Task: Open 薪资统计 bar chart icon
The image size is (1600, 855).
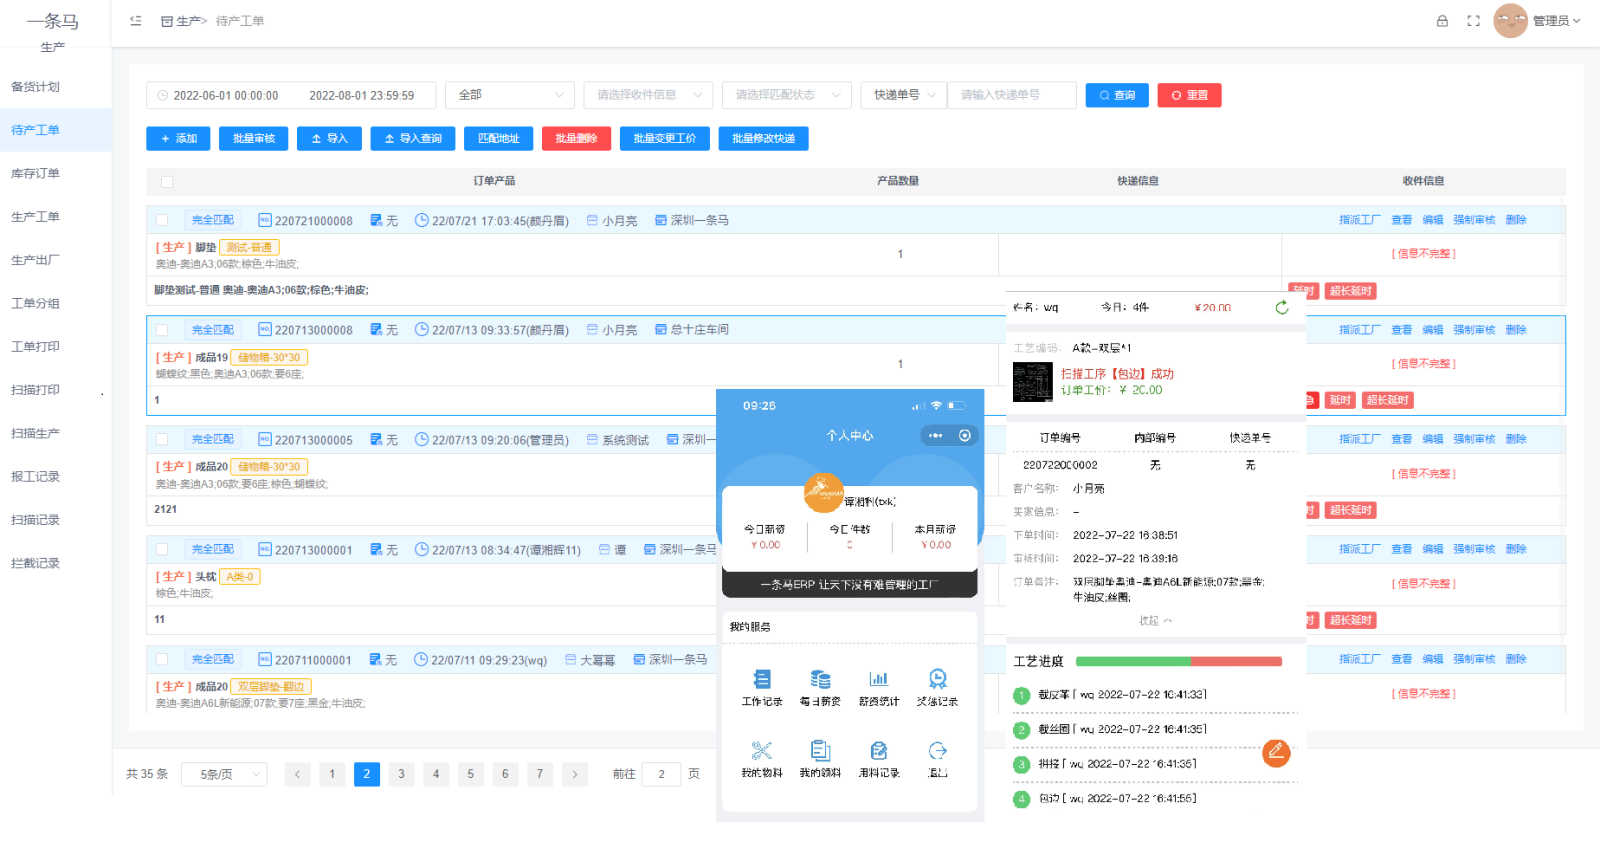Action: tap(878, 679)
